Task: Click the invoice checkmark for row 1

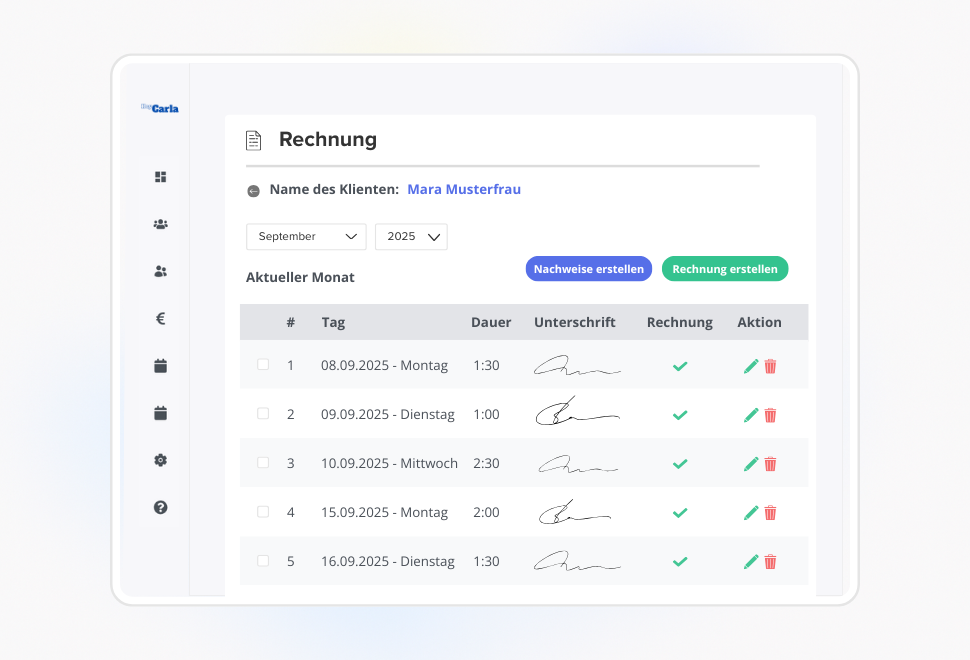Action: 680,366
